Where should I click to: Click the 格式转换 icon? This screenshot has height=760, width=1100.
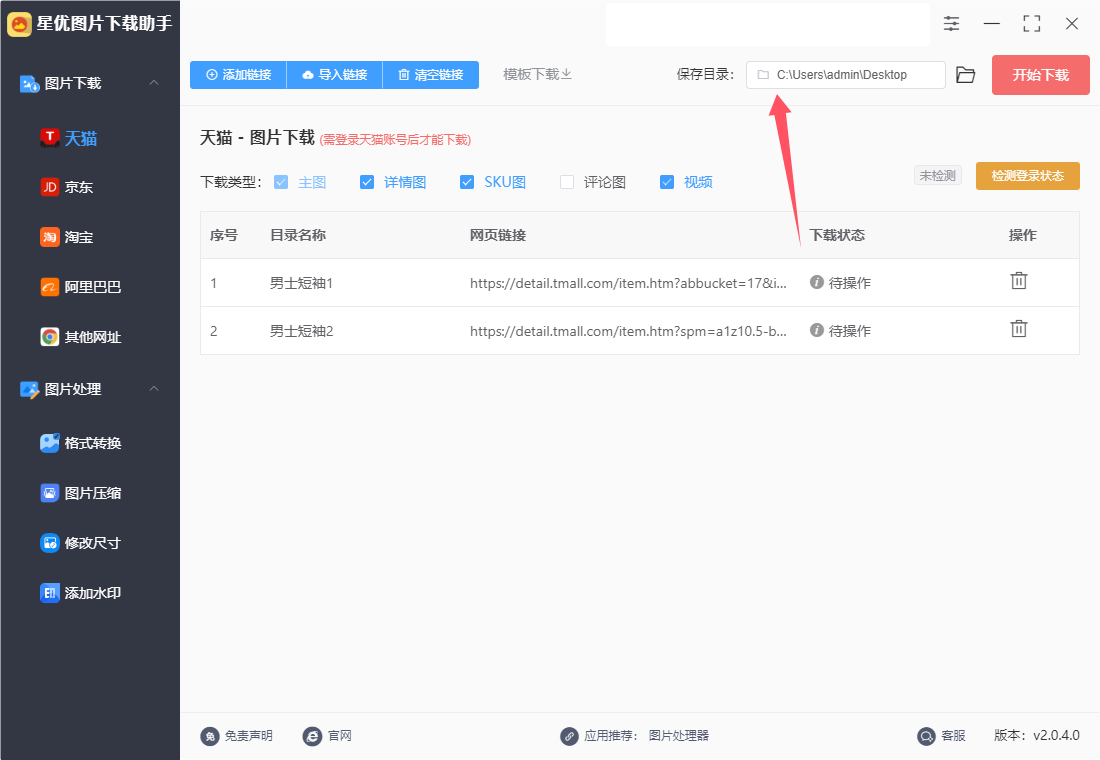50,443
